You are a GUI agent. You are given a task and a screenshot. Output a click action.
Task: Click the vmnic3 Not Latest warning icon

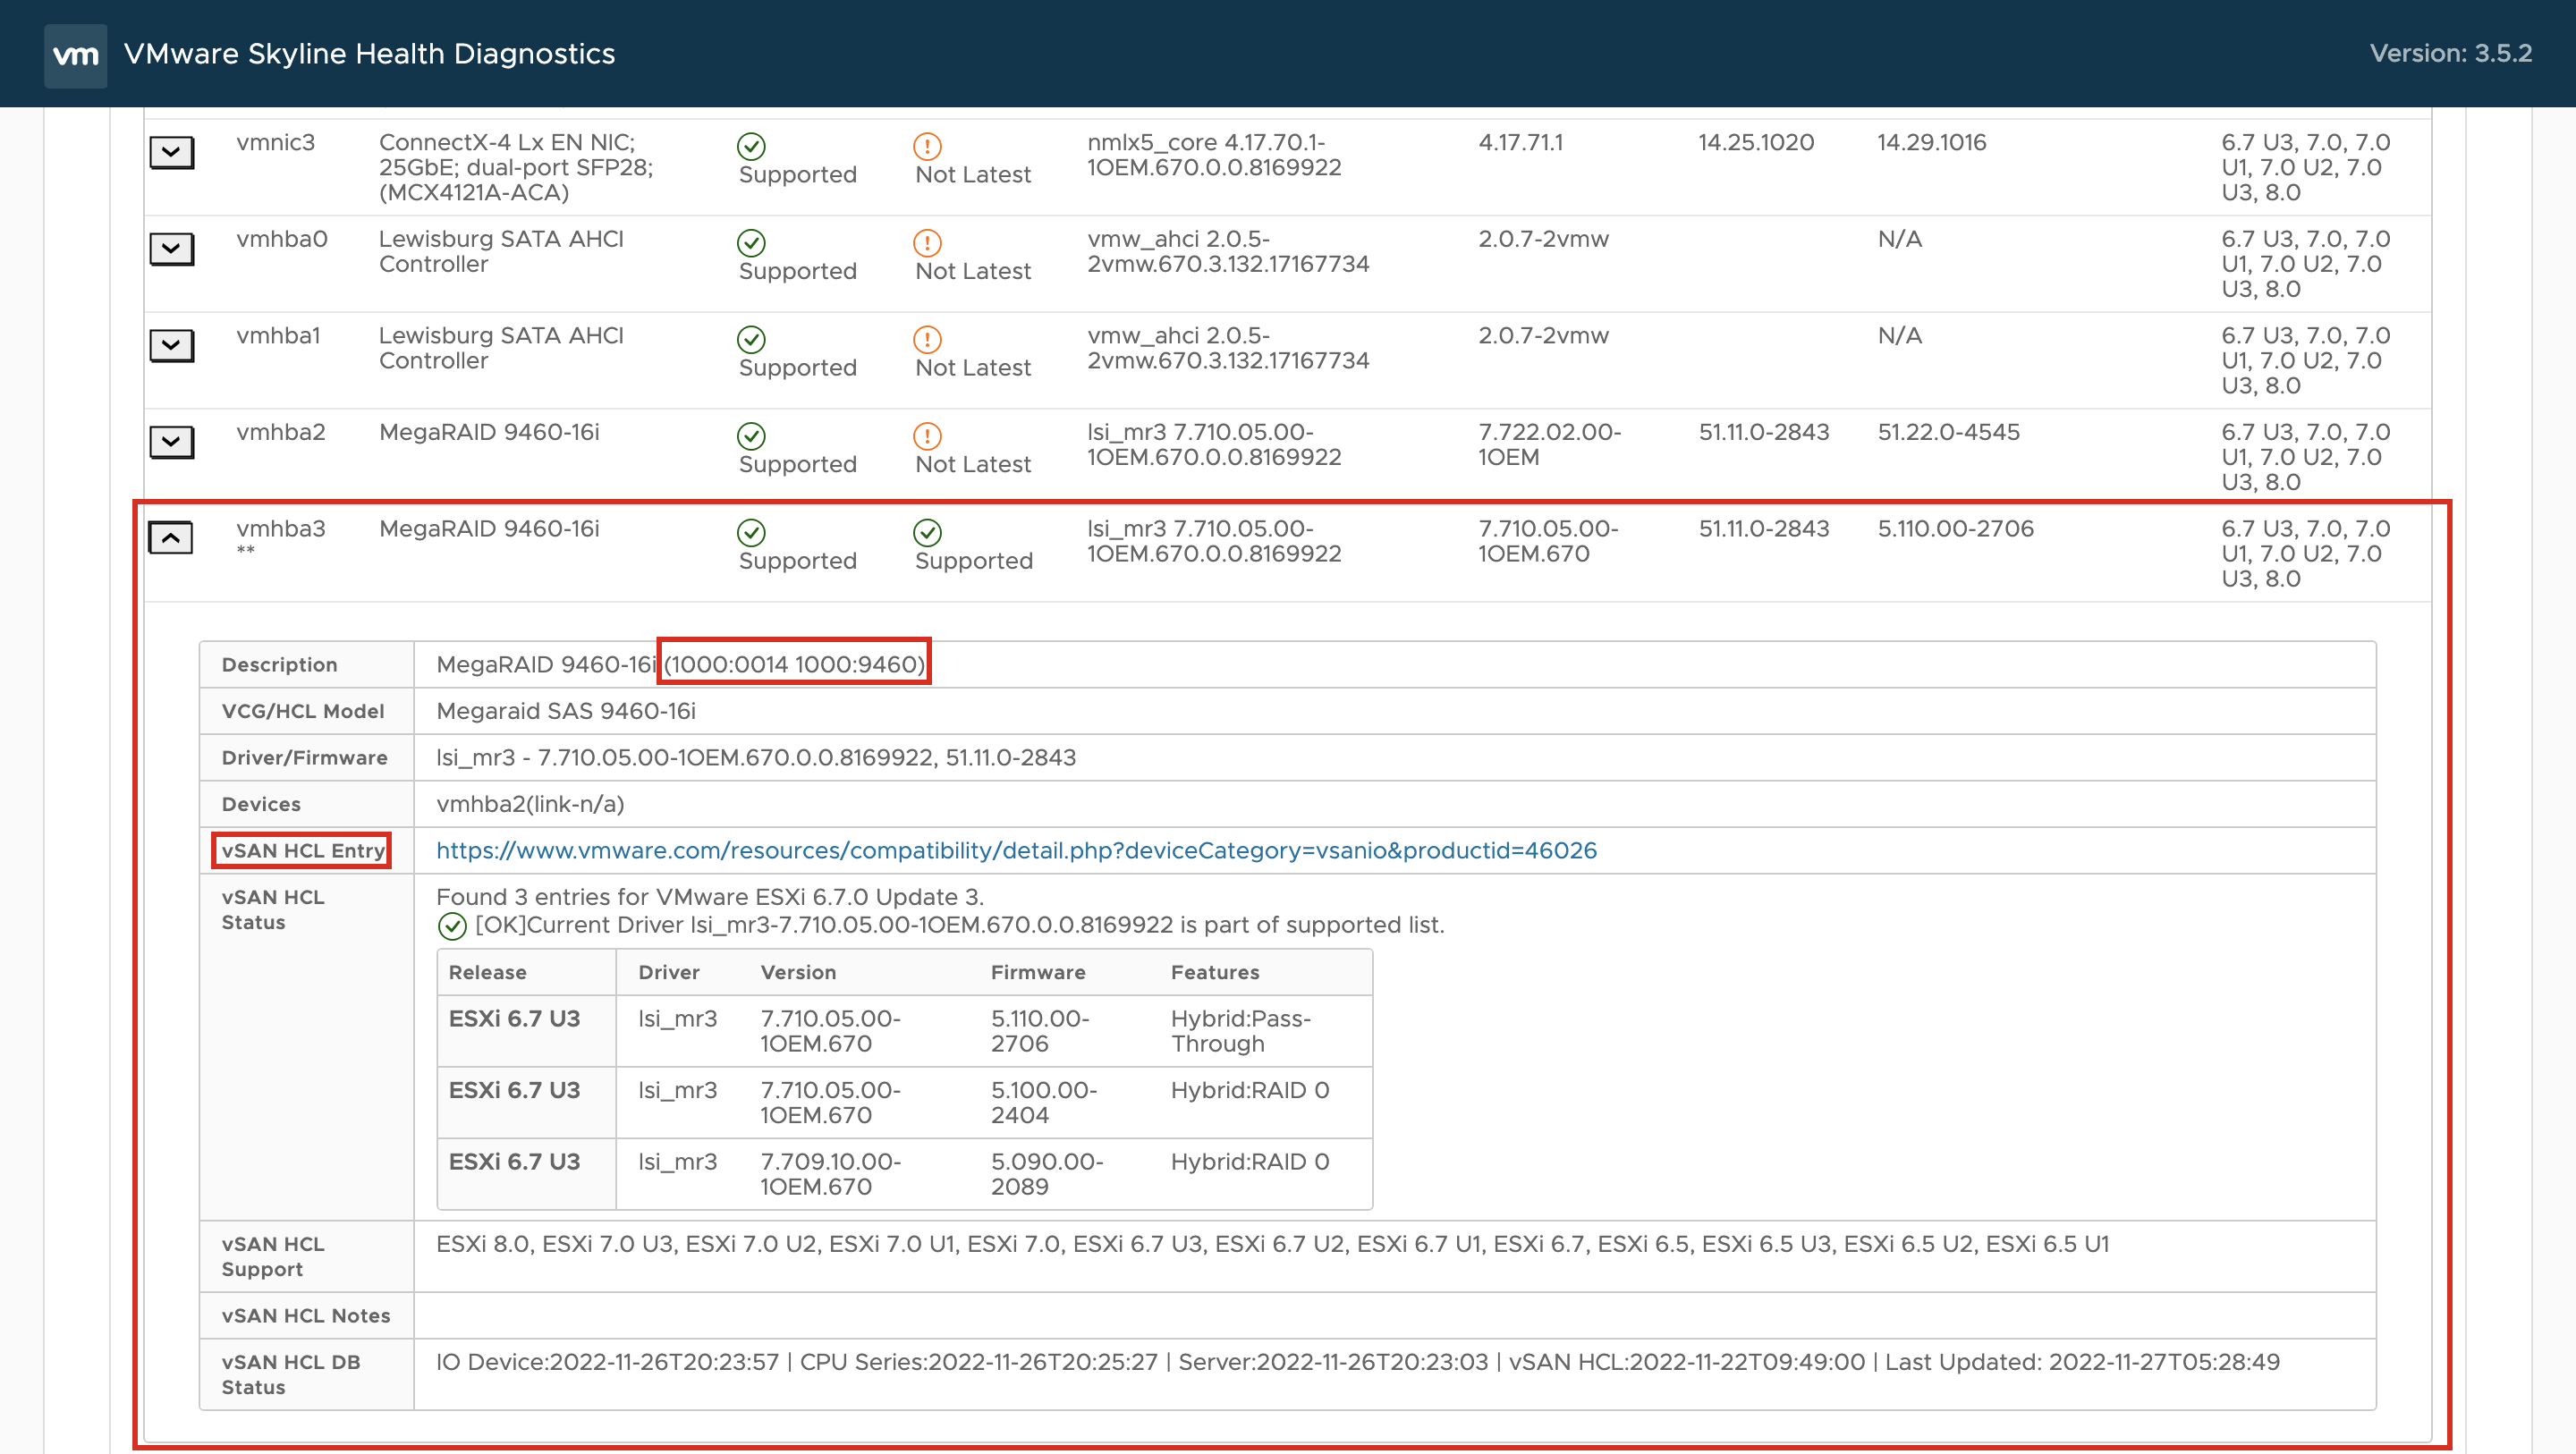click(927, 146)
